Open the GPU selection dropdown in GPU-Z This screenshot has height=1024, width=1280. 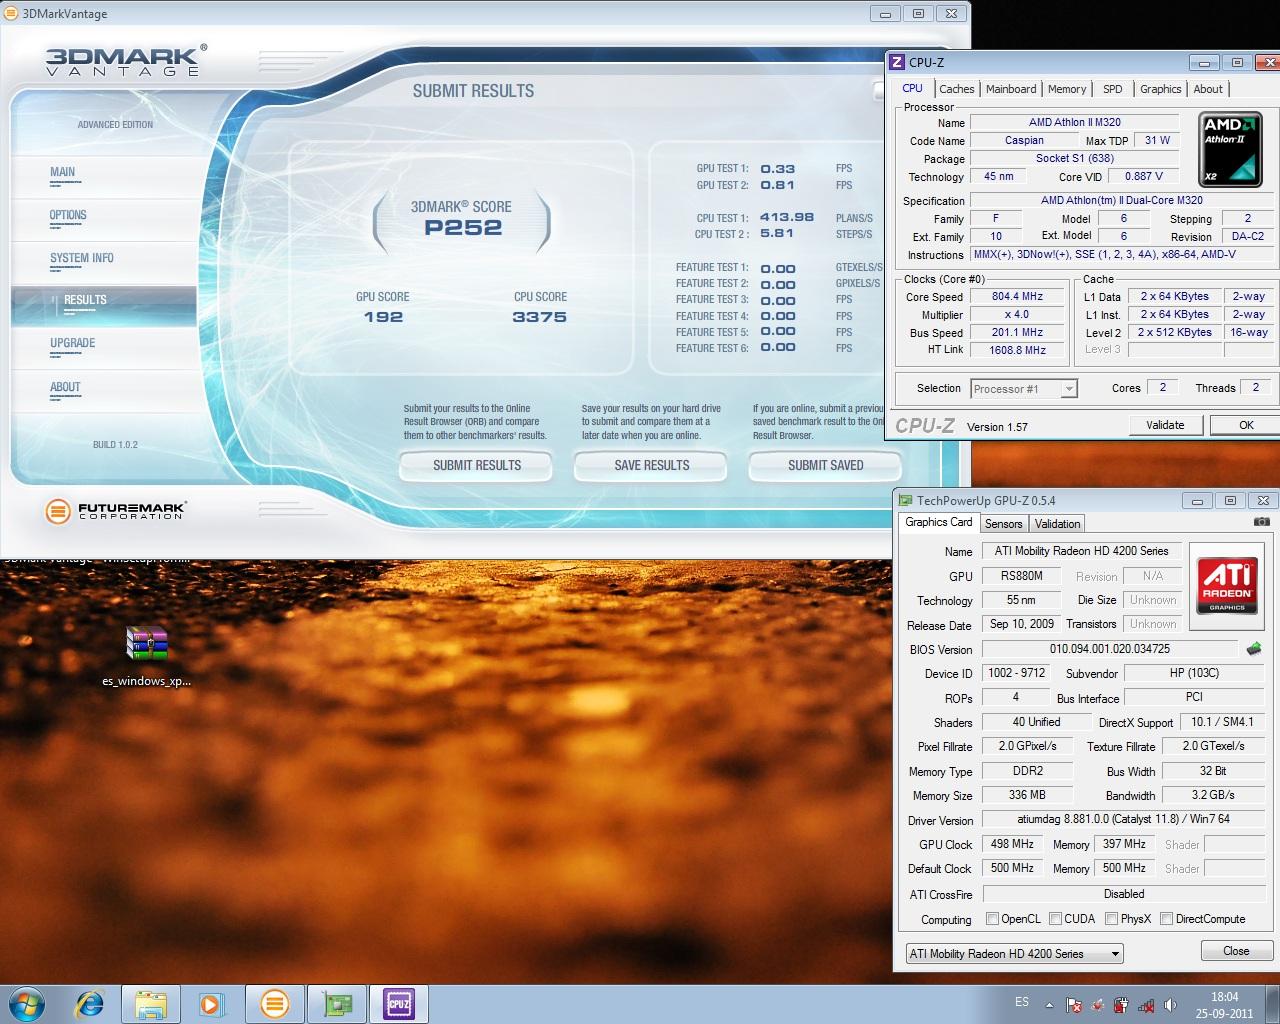1014,954
